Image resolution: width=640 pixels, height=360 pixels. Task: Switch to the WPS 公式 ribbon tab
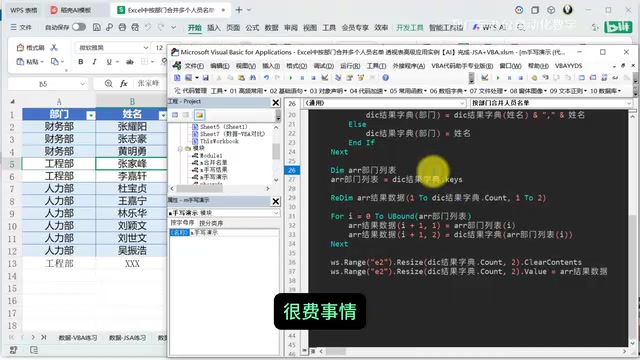(252, 27)
